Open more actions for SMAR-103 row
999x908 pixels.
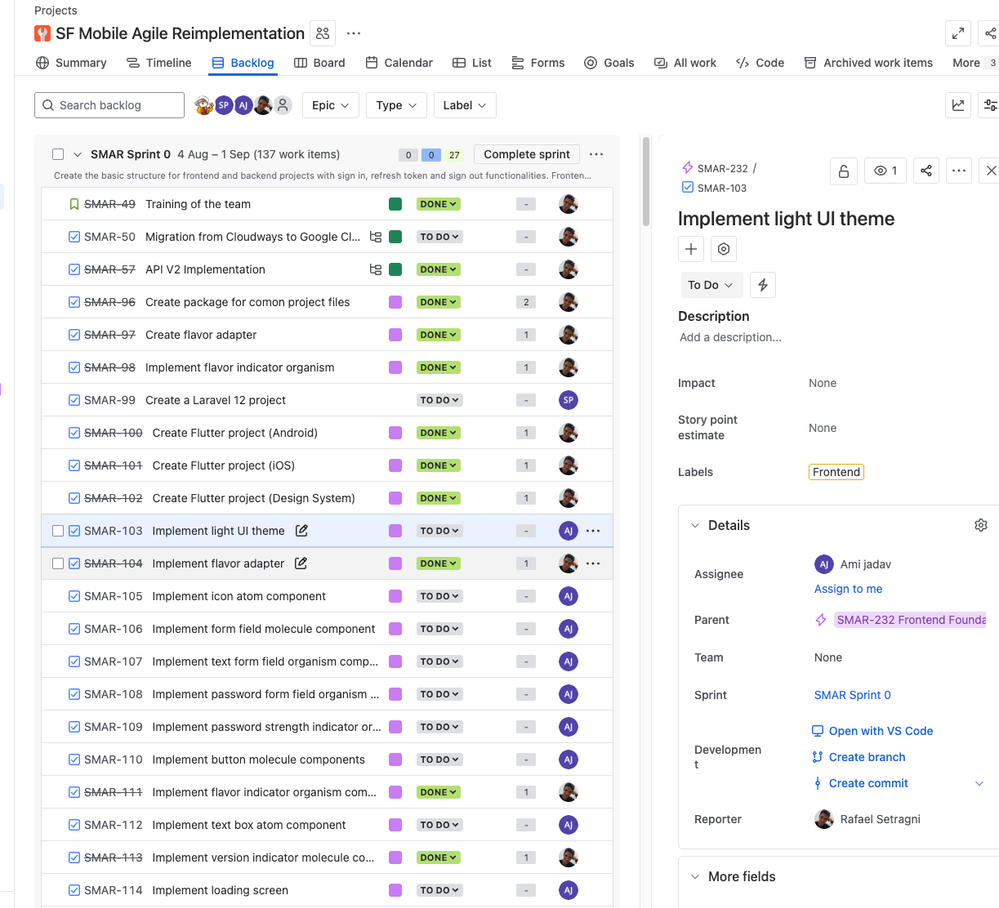pyautogui.click(x=593, y=531)
